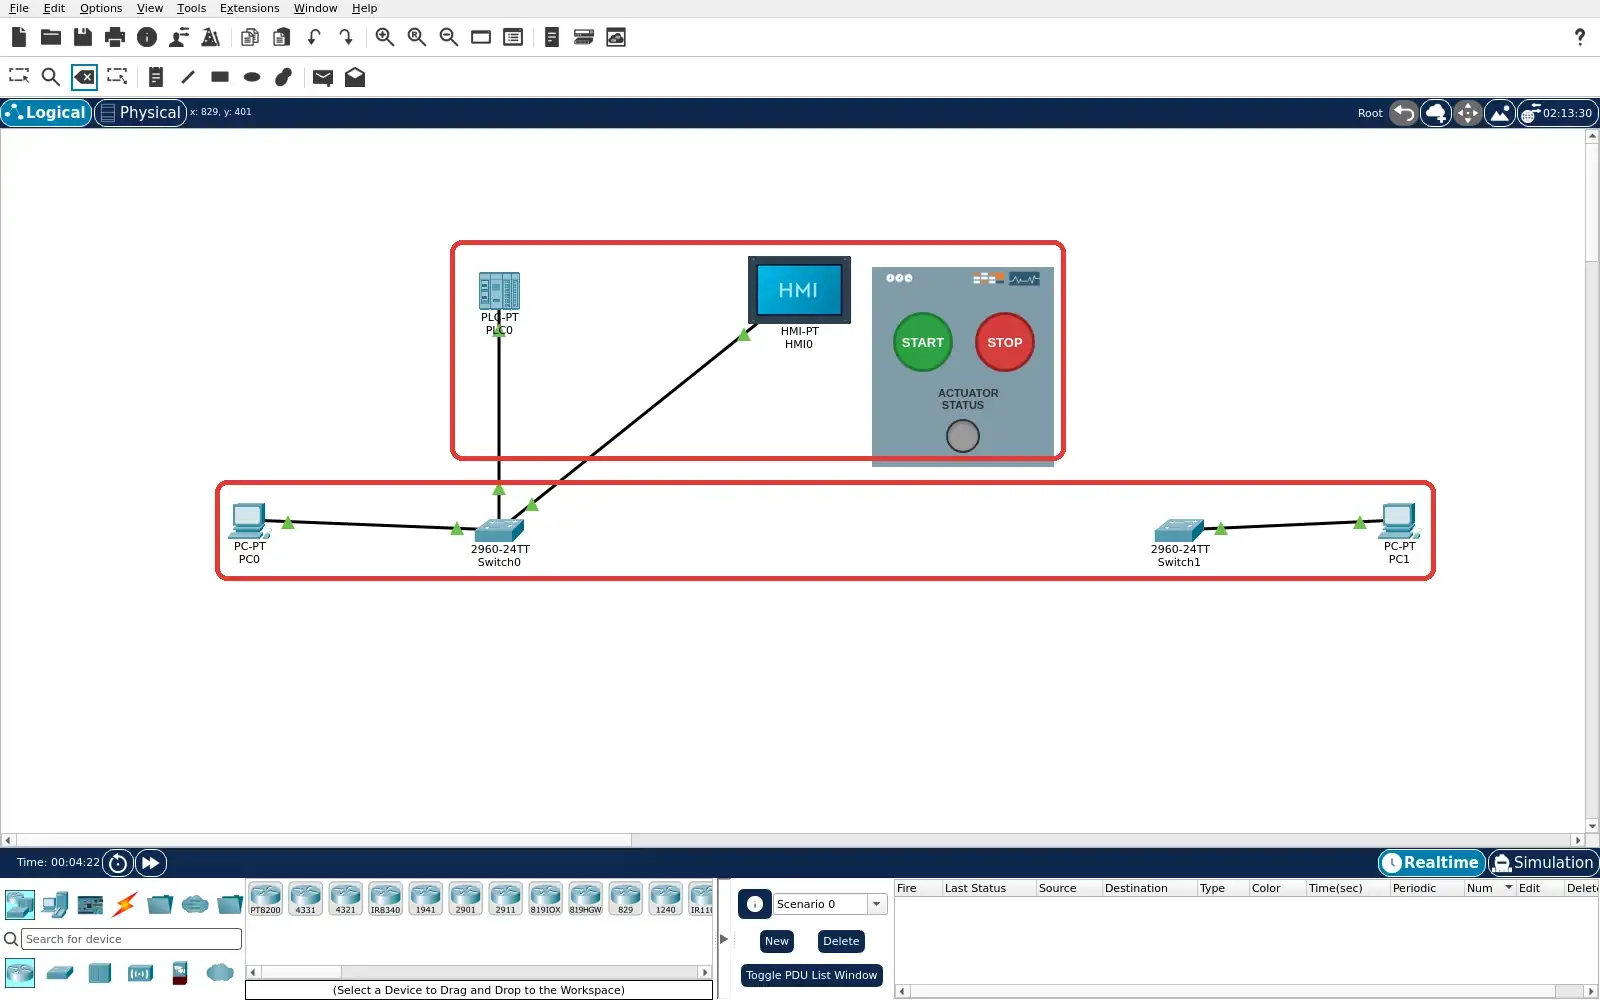
Task: Open the Edit menu
Action: [54, 8]
